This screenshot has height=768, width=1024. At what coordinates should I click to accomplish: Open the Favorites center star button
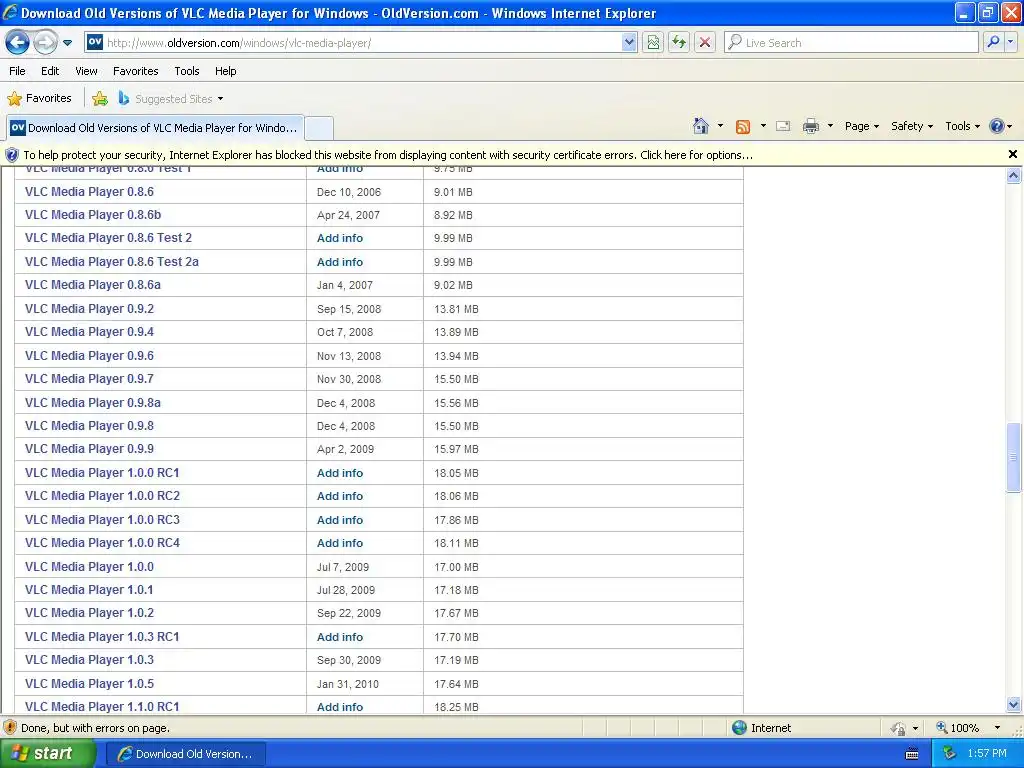[x=39, y=99]
